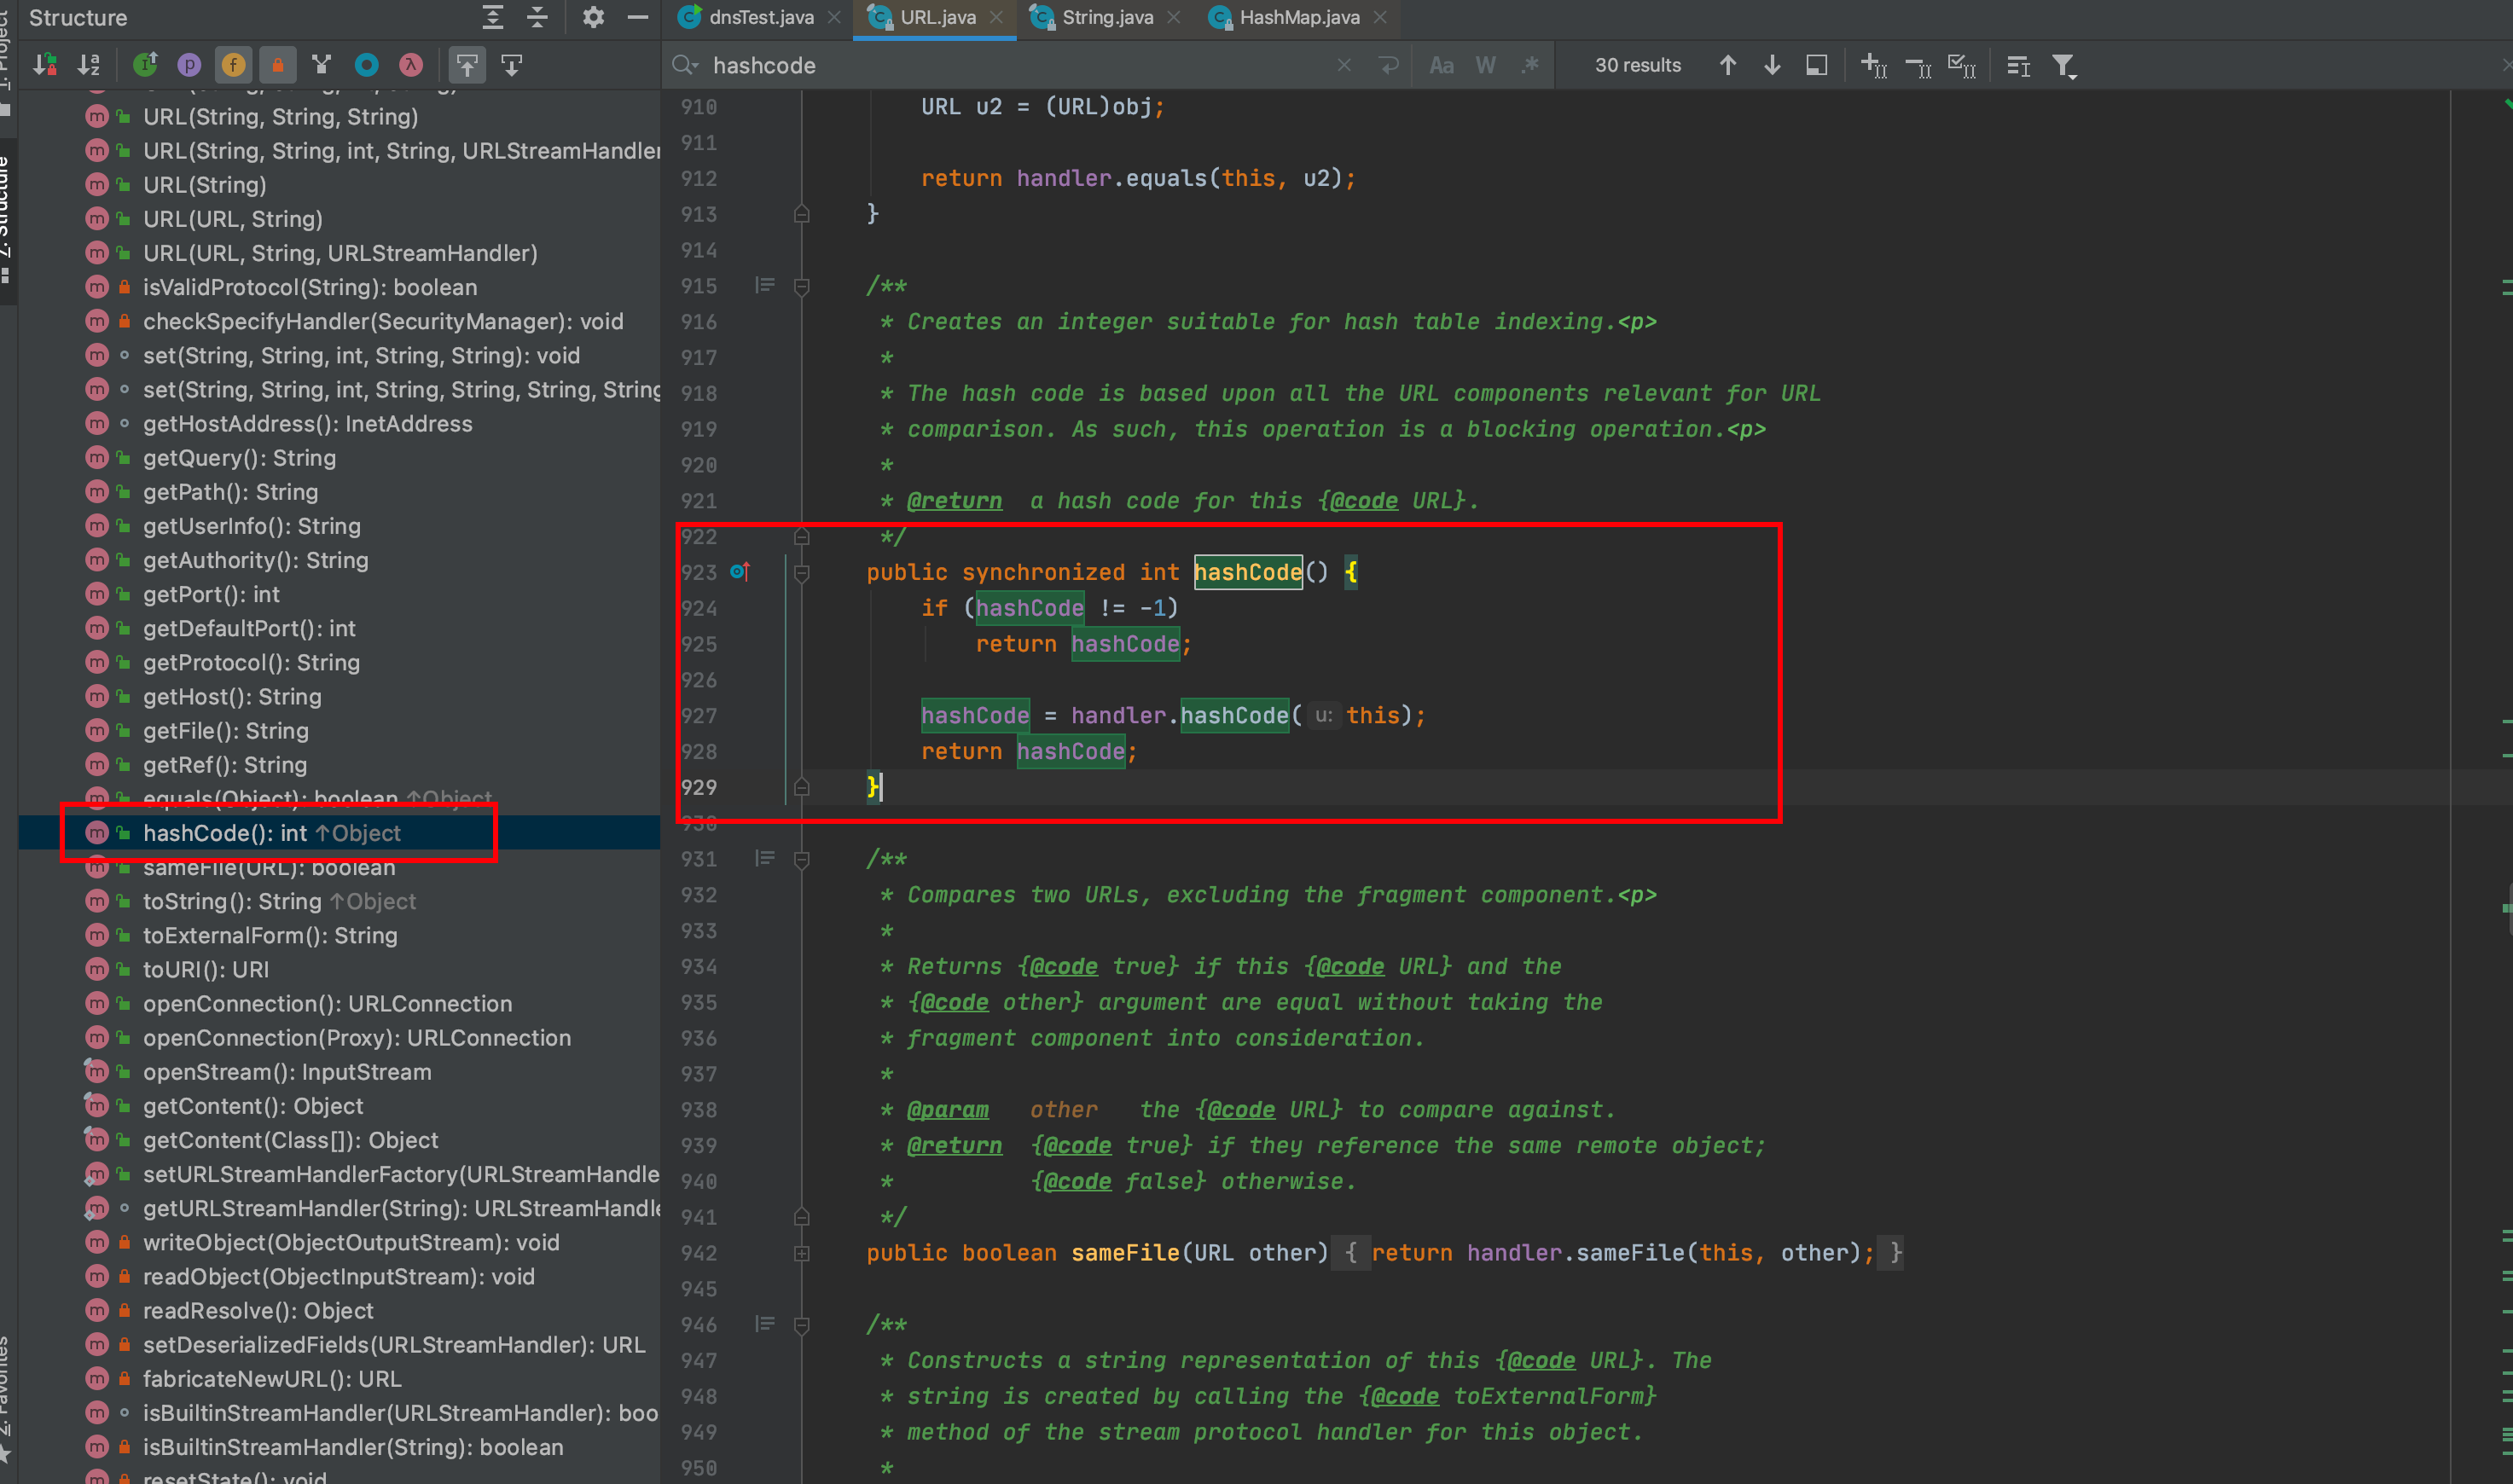Hide the Structure tool window
2513x1484 pixels.
pos(637,17)
